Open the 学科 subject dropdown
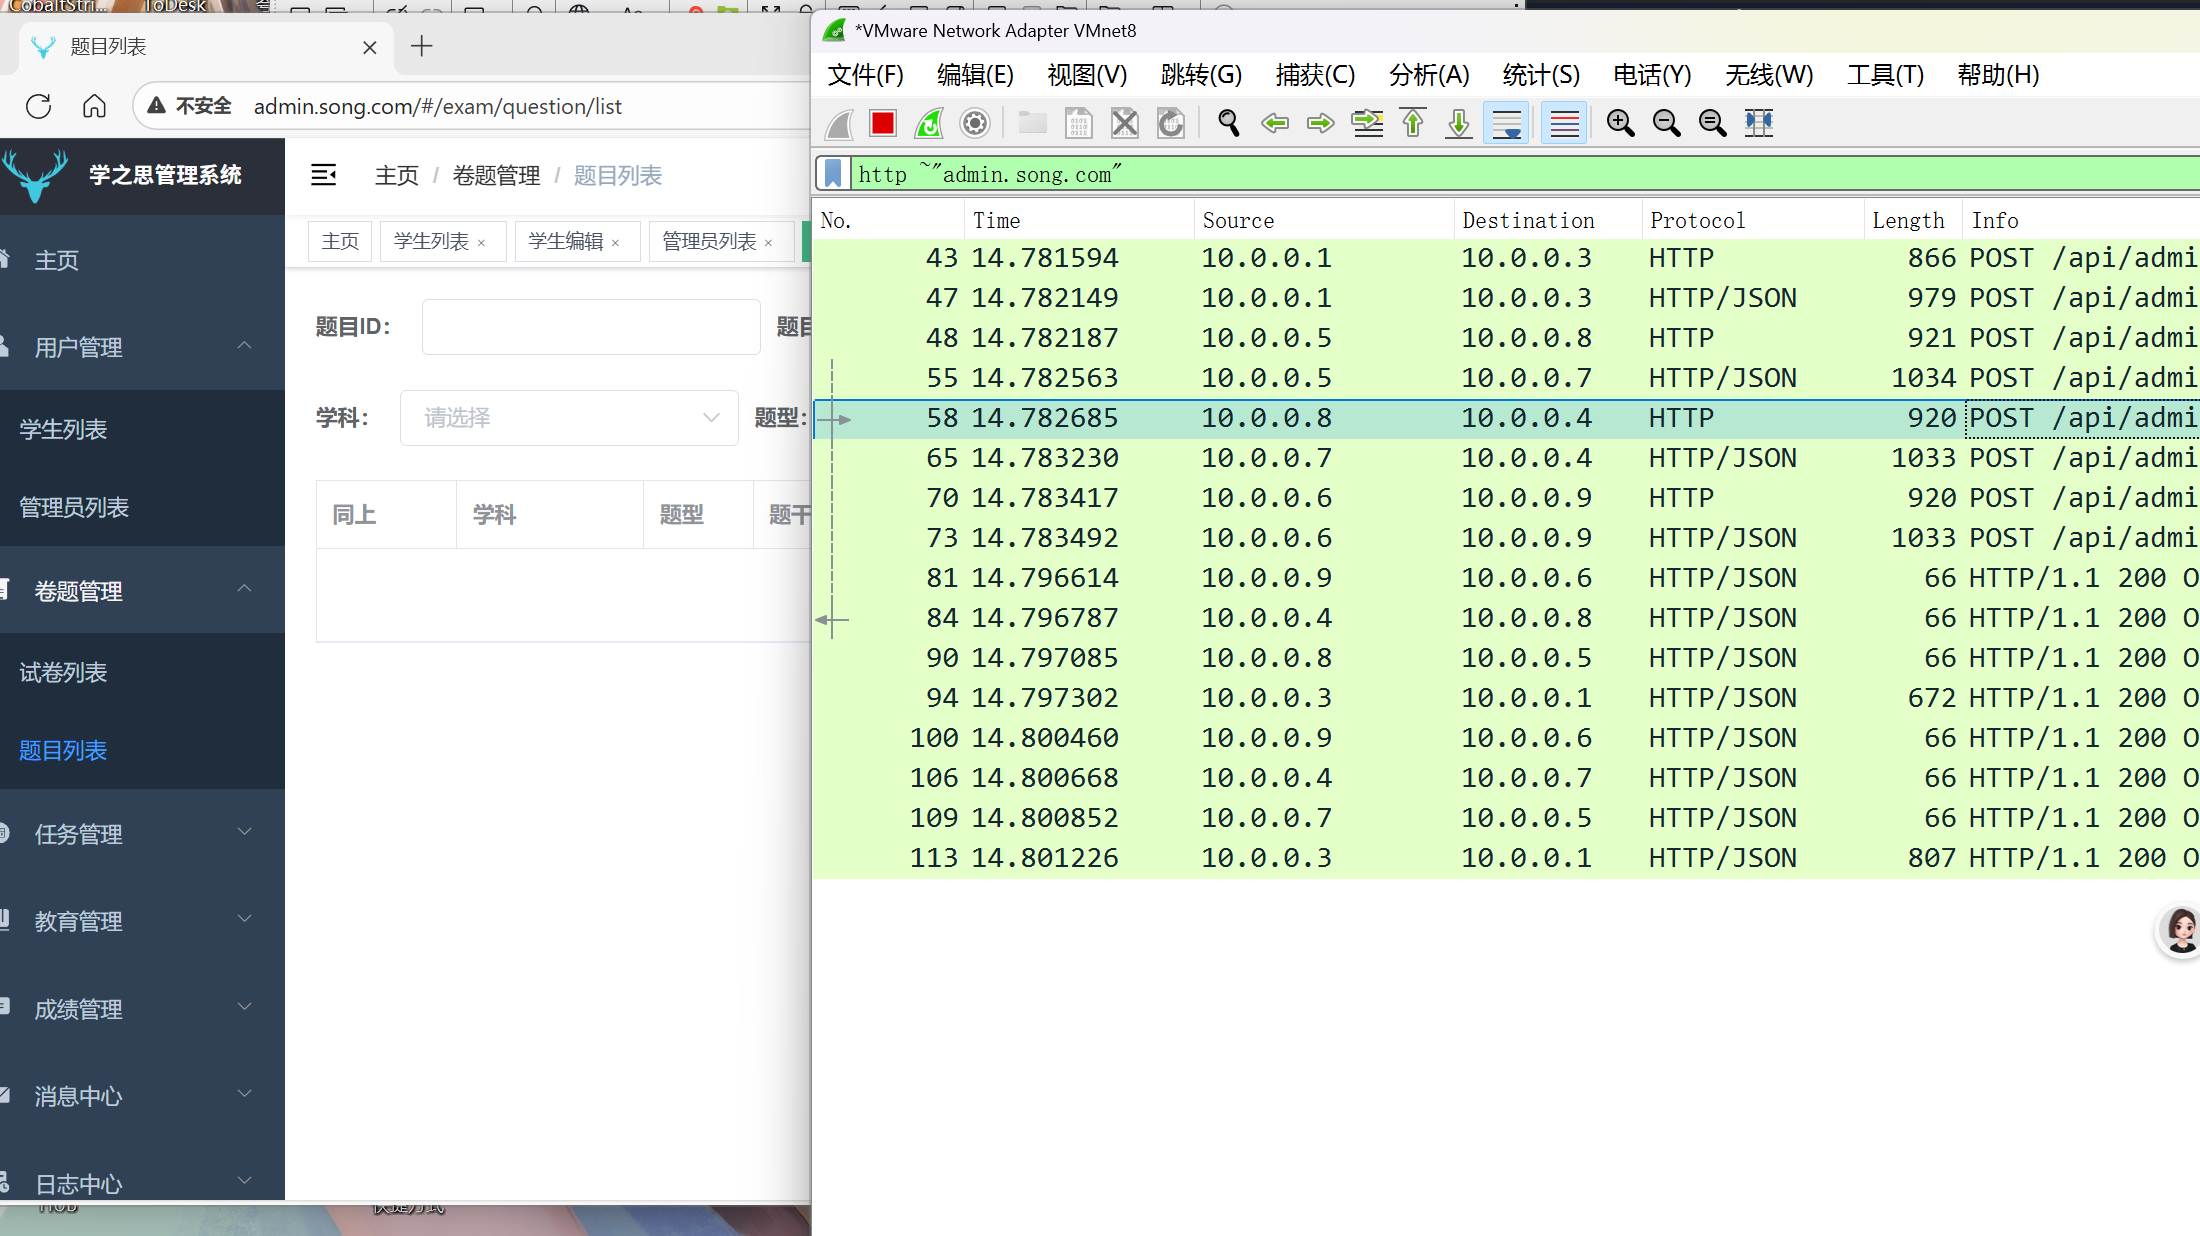The image size is (2200, 1236). (569, 418)
